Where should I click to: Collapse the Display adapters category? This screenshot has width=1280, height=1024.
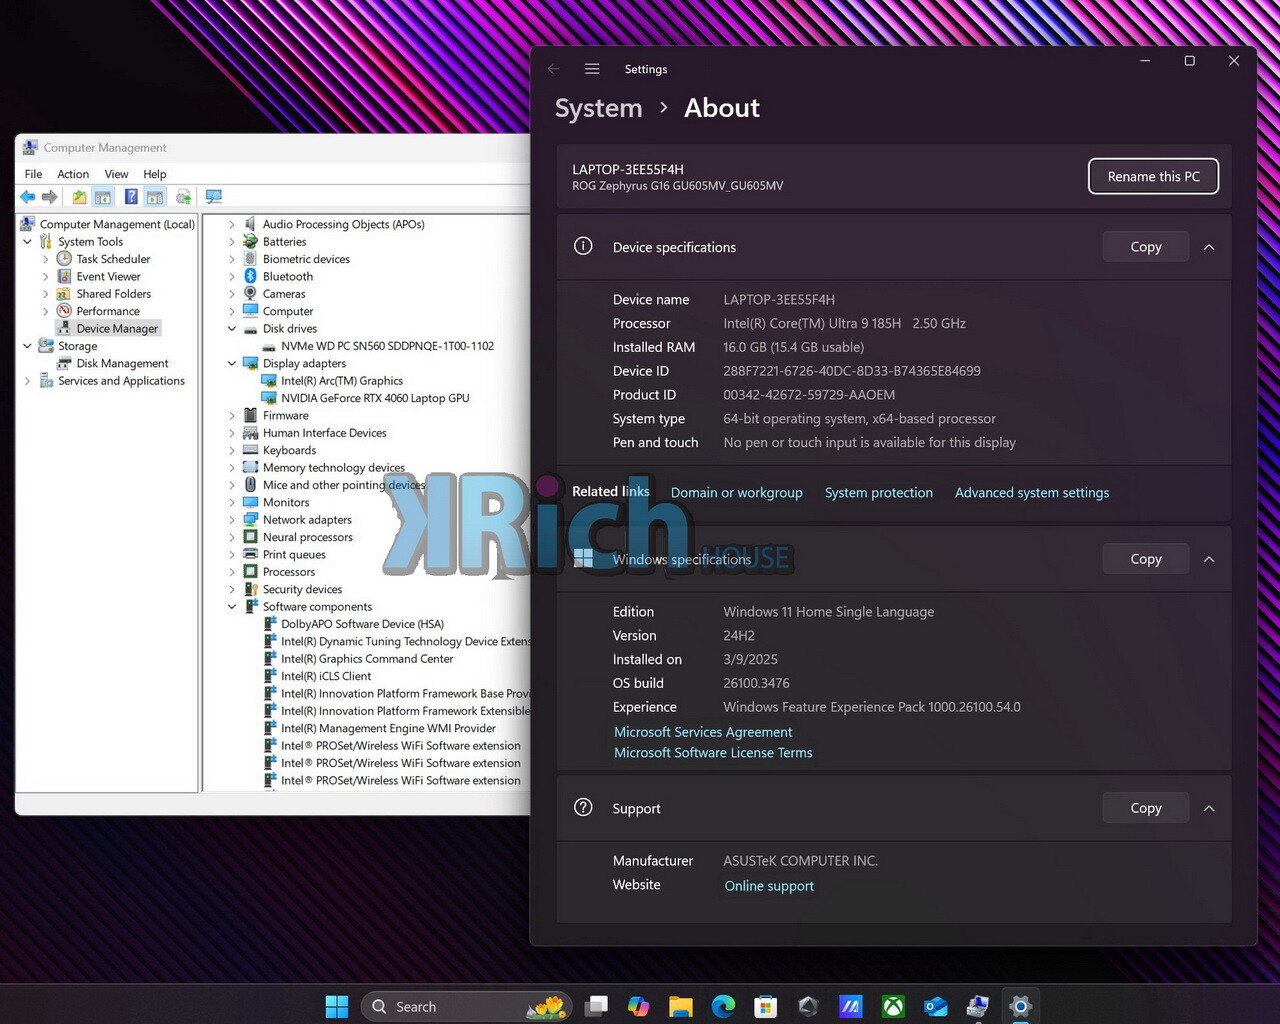coord(232,364)
